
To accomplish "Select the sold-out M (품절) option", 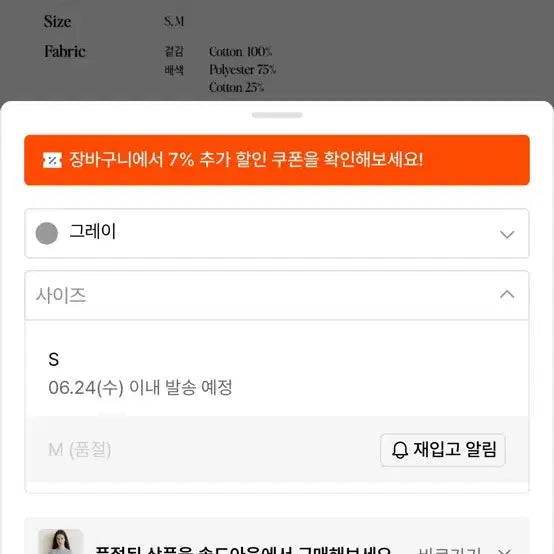I will (x=79, y=450).
